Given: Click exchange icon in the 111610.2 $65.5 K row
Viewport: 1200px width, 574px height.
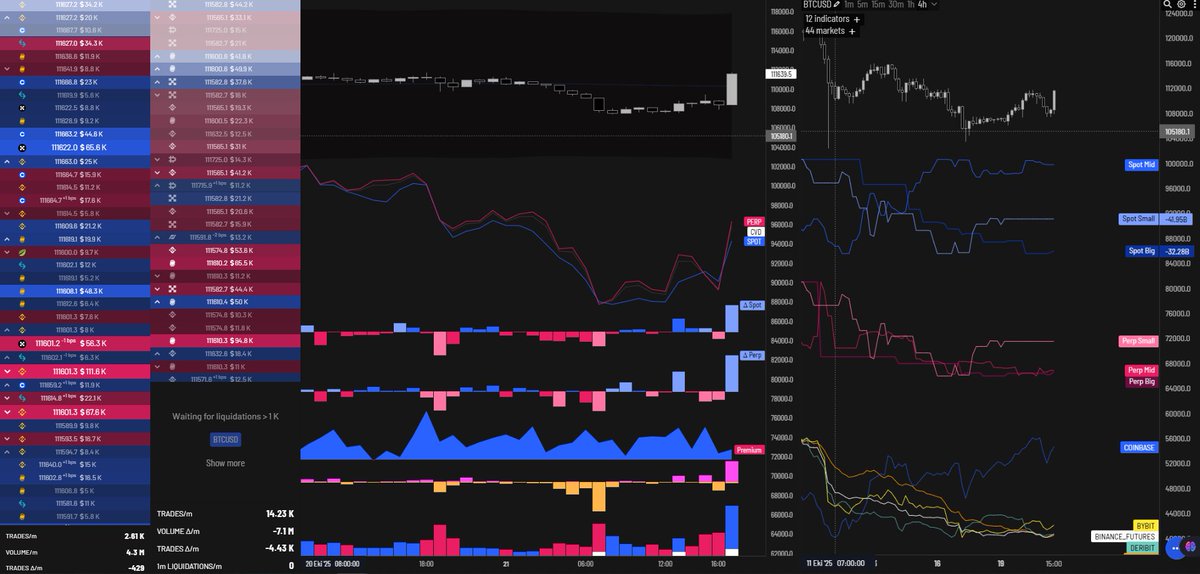Looking at the screenshot, I should [172, 263].
